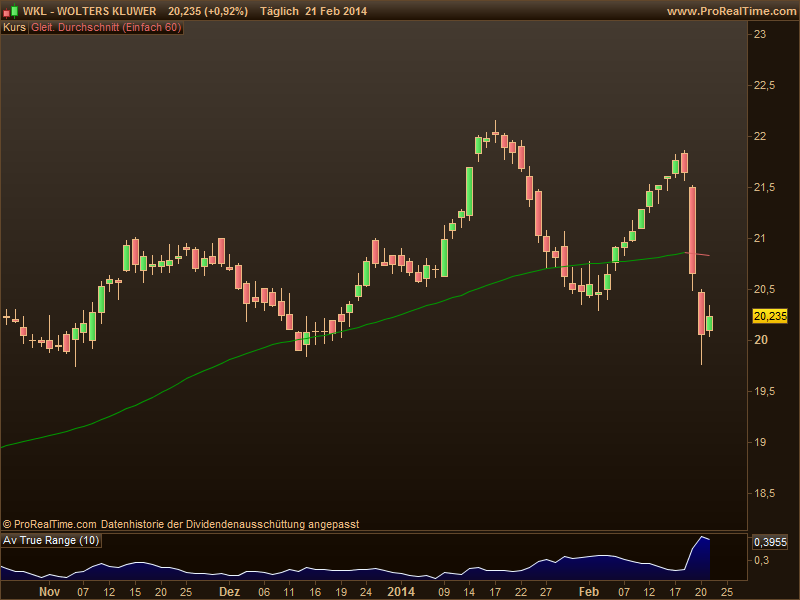Click the 23 price axis label
This screenshot has width=800, height=600.
click(760, 34)
